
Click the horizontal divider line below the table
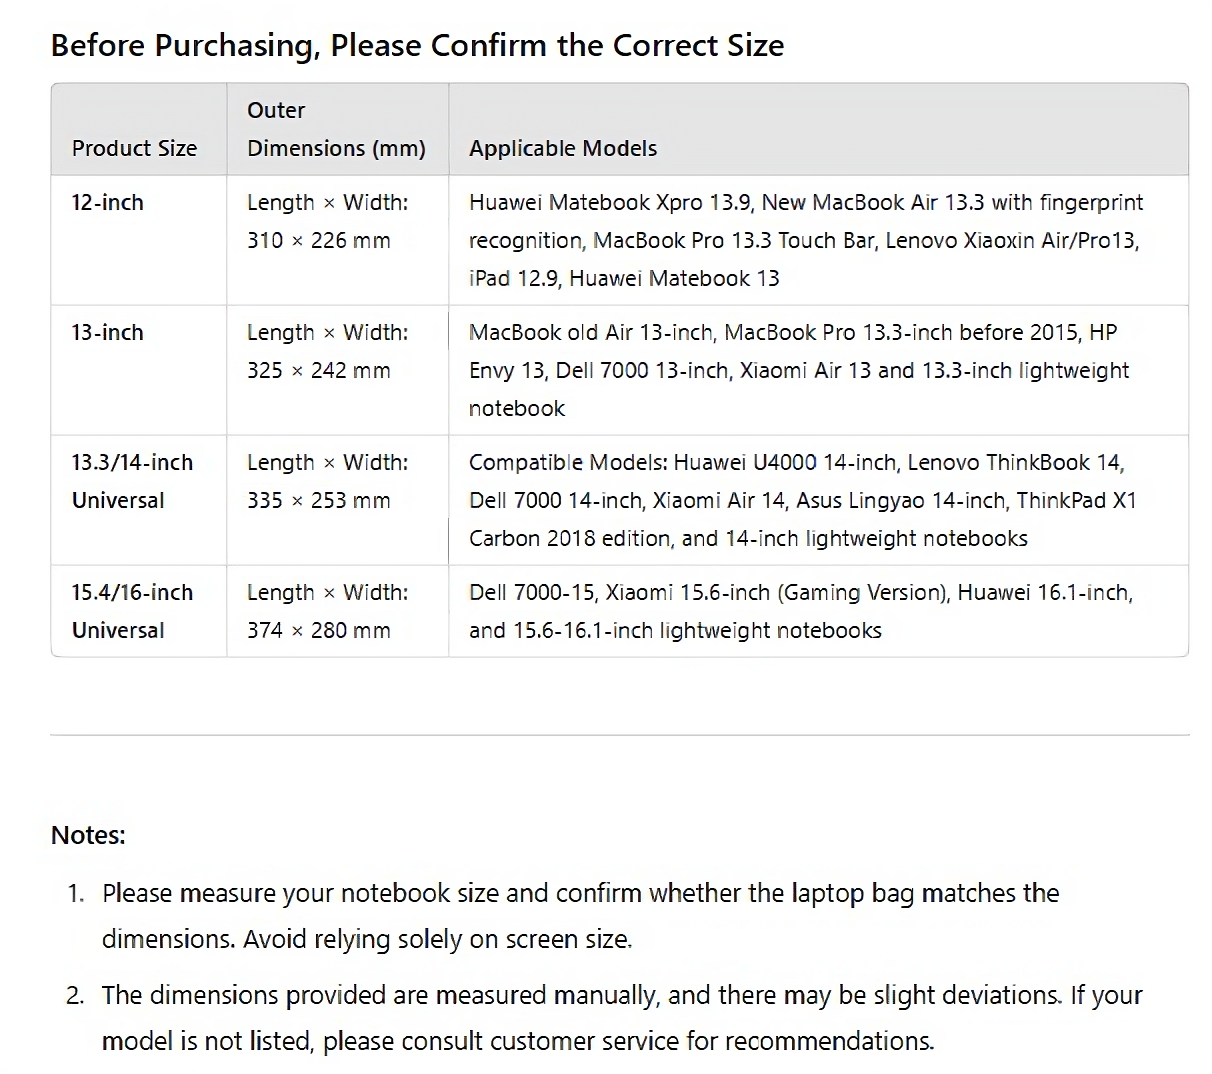[619, 735]
